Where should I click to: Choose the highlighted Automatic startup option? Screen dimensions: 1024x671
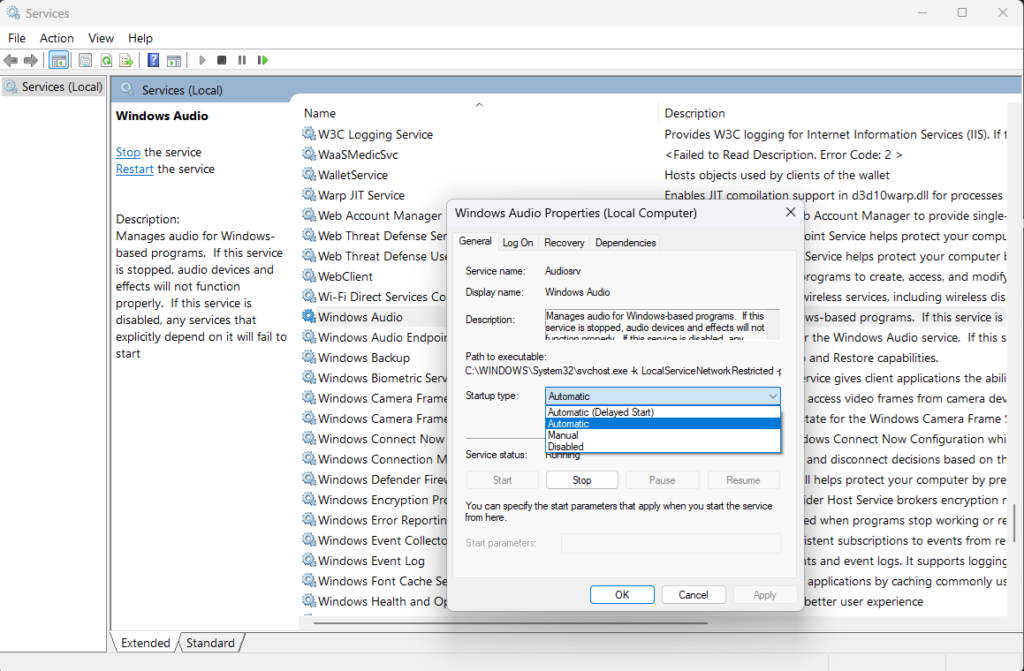tap(663, 423)
